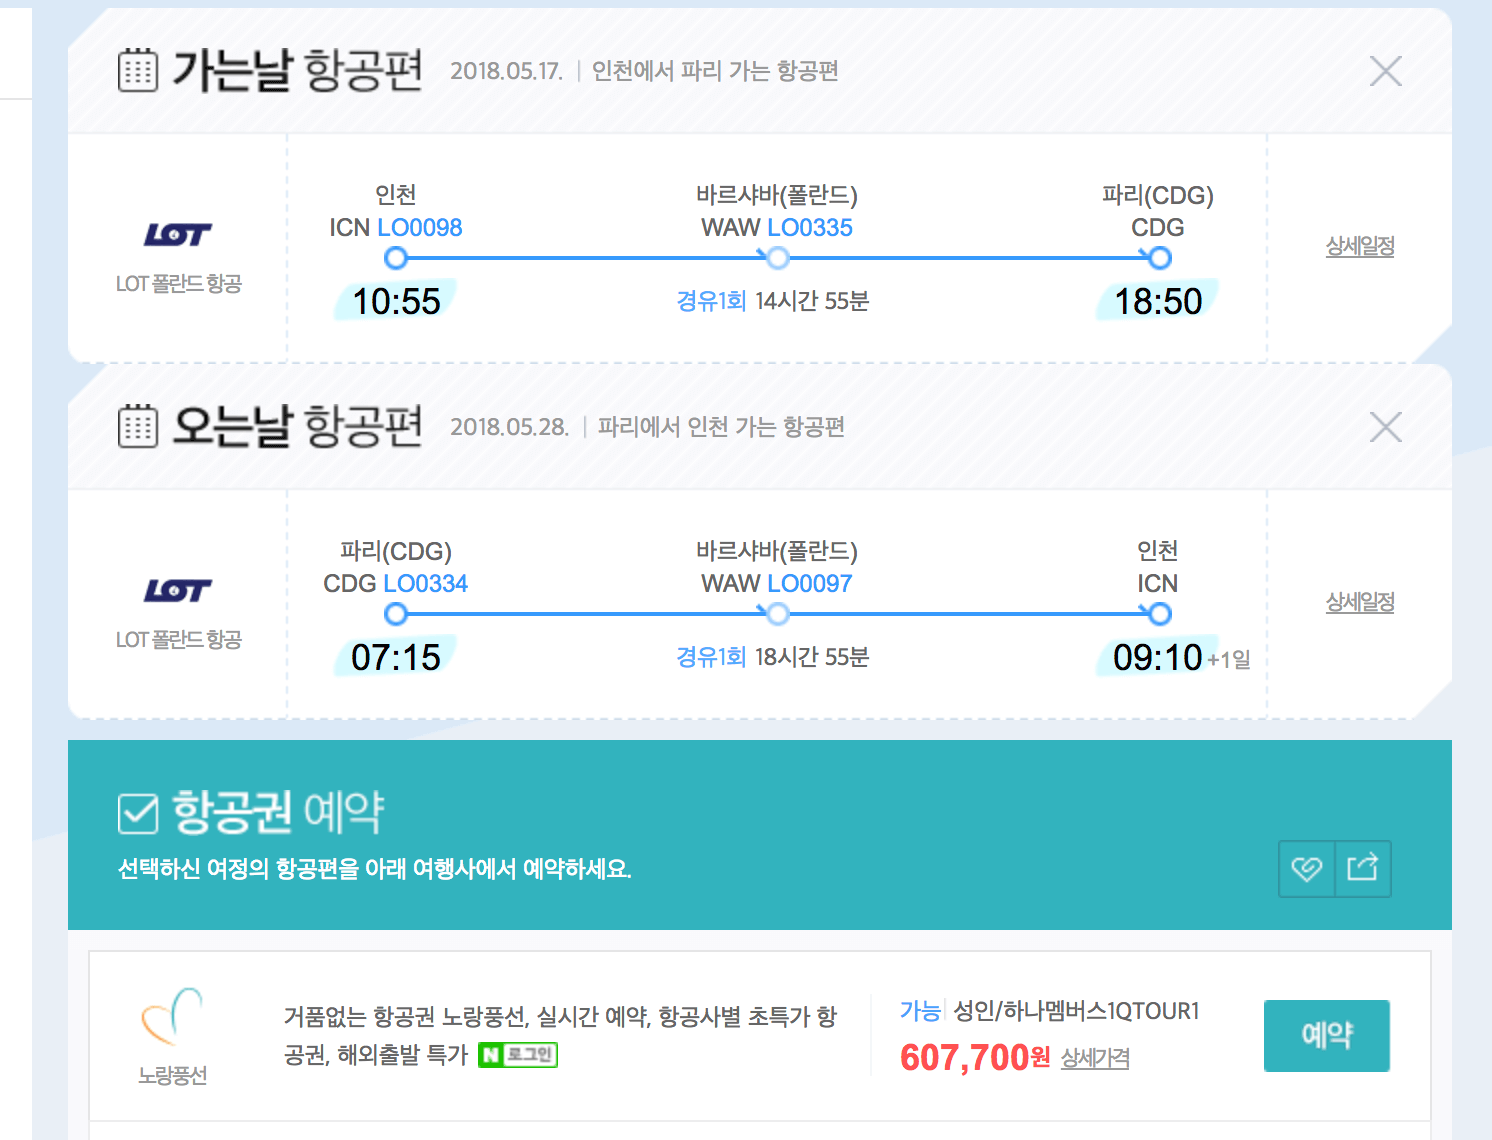Image resolution: width=1492 pixels, height=1140 pixels.
Task: Click the calendar icon beside 오는날 항공편
Action: click(138, 427)
